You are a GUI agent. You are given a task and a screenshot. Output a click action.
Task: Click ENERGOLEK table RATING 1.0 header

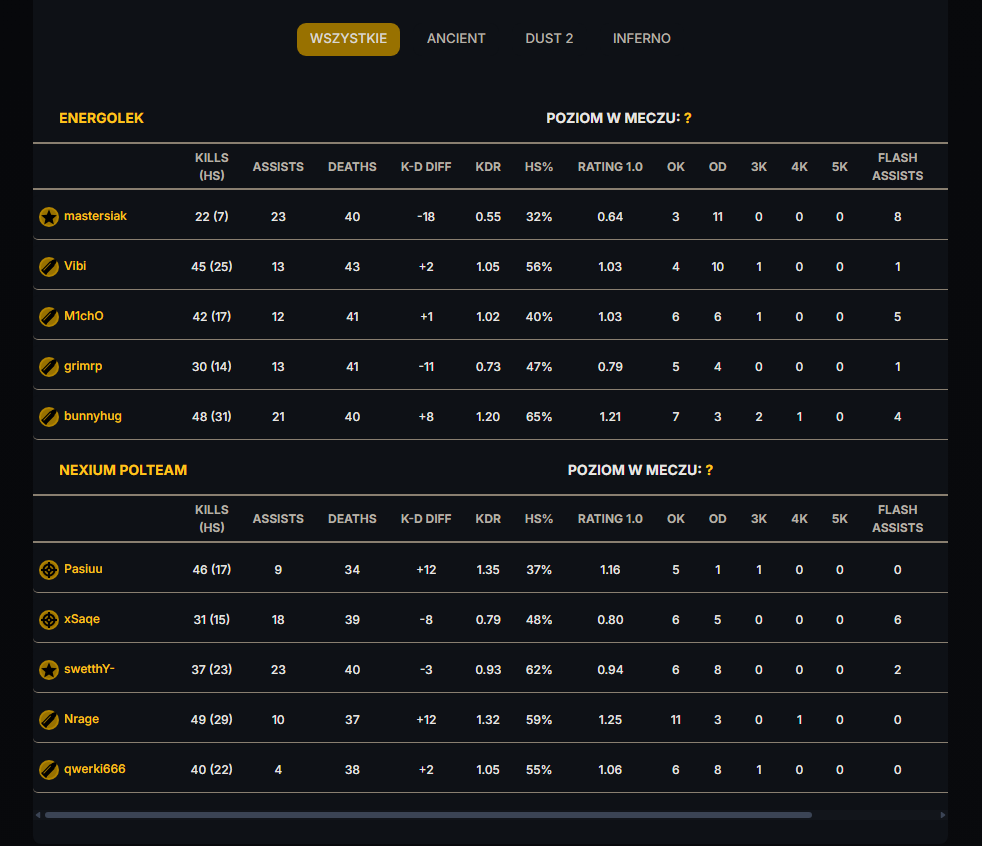[x=610, y=167]
